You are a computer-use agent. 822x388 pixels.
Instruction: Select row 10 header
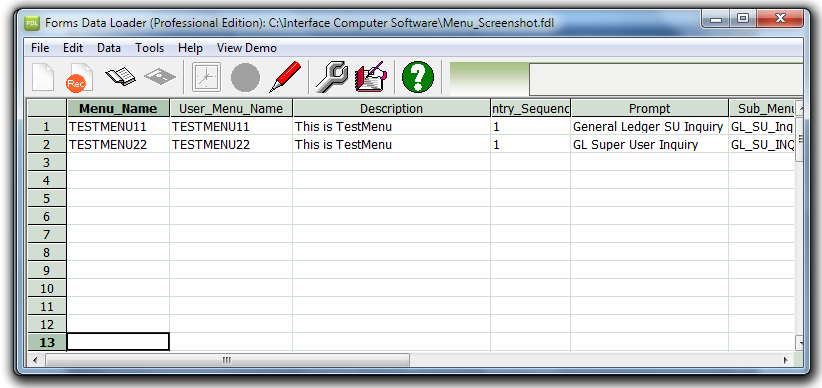pyautogui.click(x=47, y=288)
